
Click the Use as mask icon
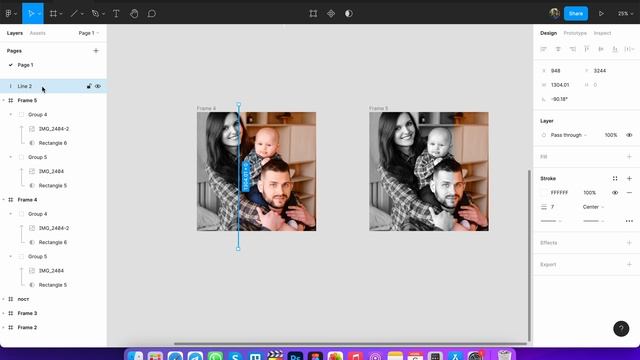349,13
